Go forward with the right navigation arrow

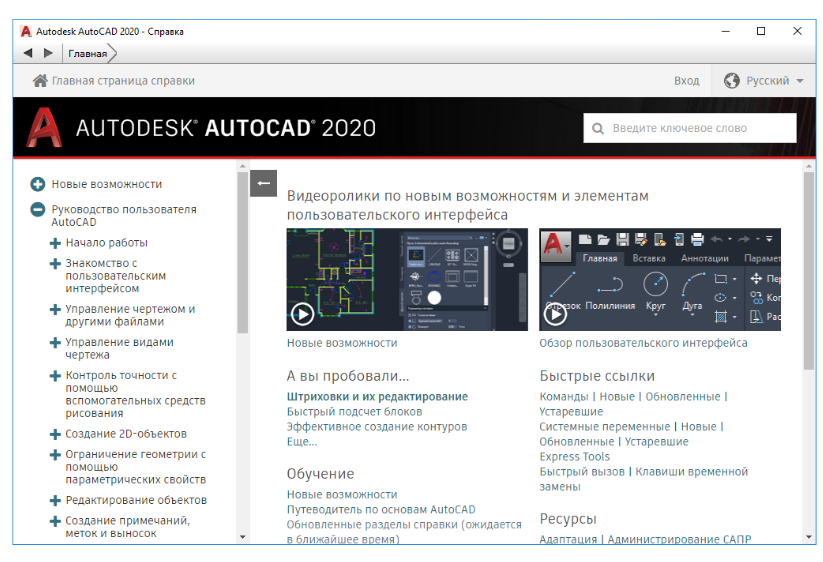tap(48, 53)
